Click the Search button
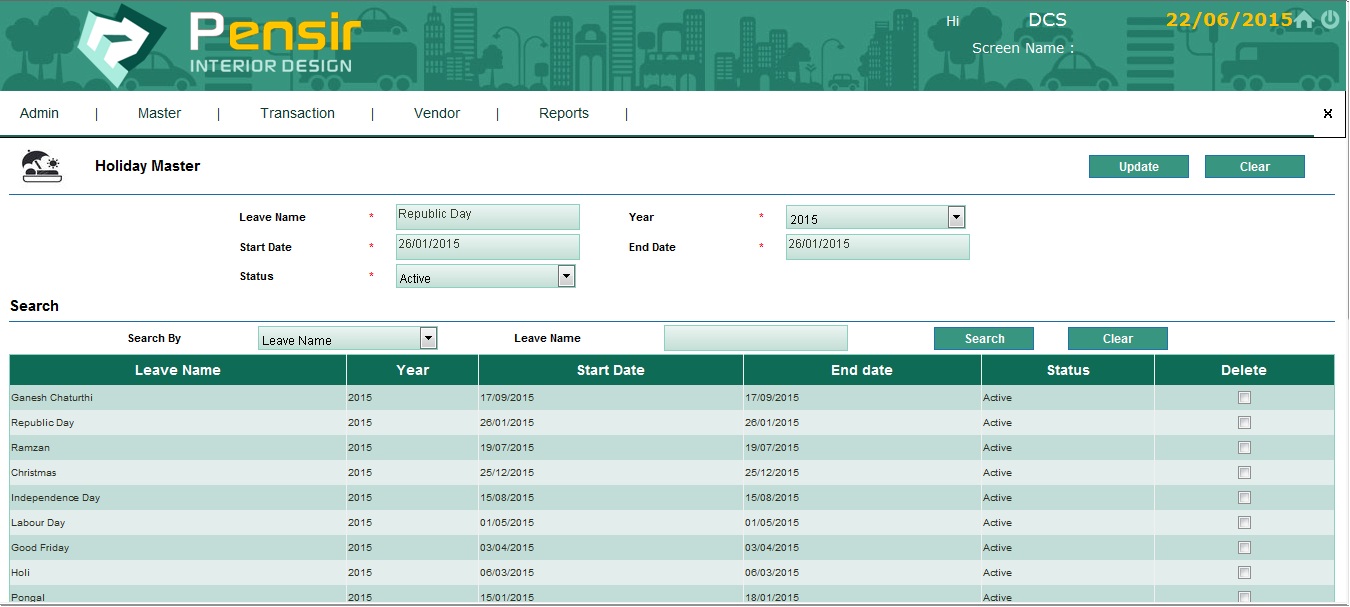The width and height of the screenshot is (1350, 607). point(984,339)
